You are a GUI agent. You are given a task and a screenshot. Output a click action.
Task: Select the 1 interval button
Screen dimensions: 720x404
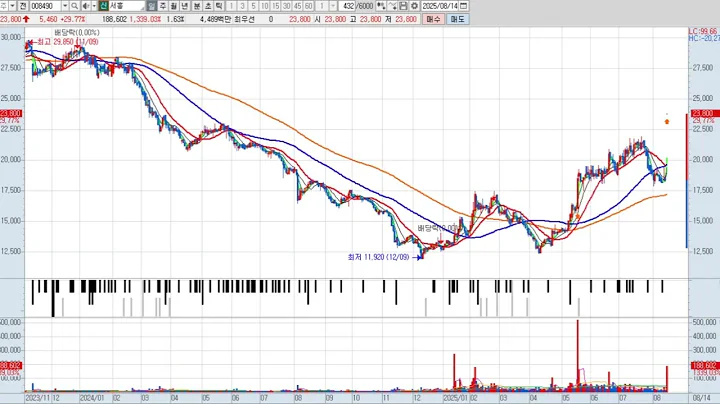tap(231, 6)
